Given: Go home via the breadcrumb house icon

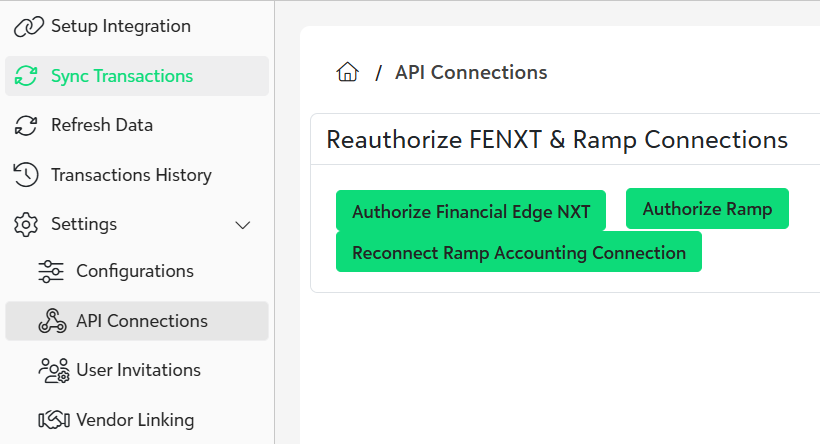Looking at the screenshot, I should coord(347,72).
